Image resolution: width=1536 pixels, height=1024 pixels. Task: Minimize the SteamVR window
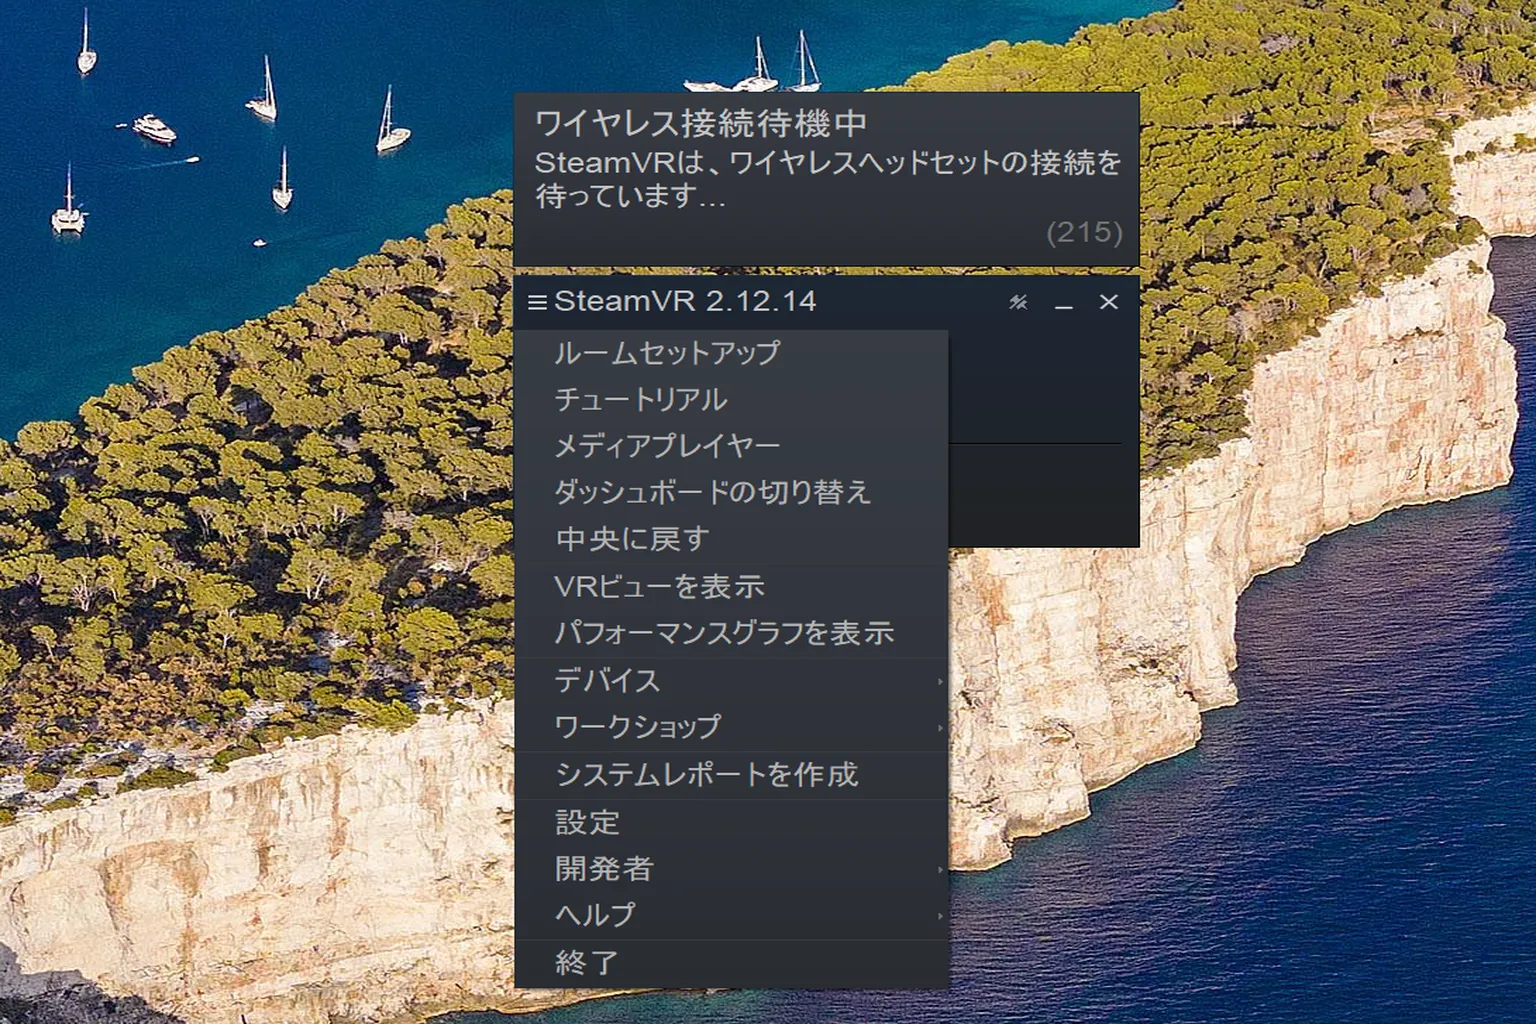point(1064,303)
